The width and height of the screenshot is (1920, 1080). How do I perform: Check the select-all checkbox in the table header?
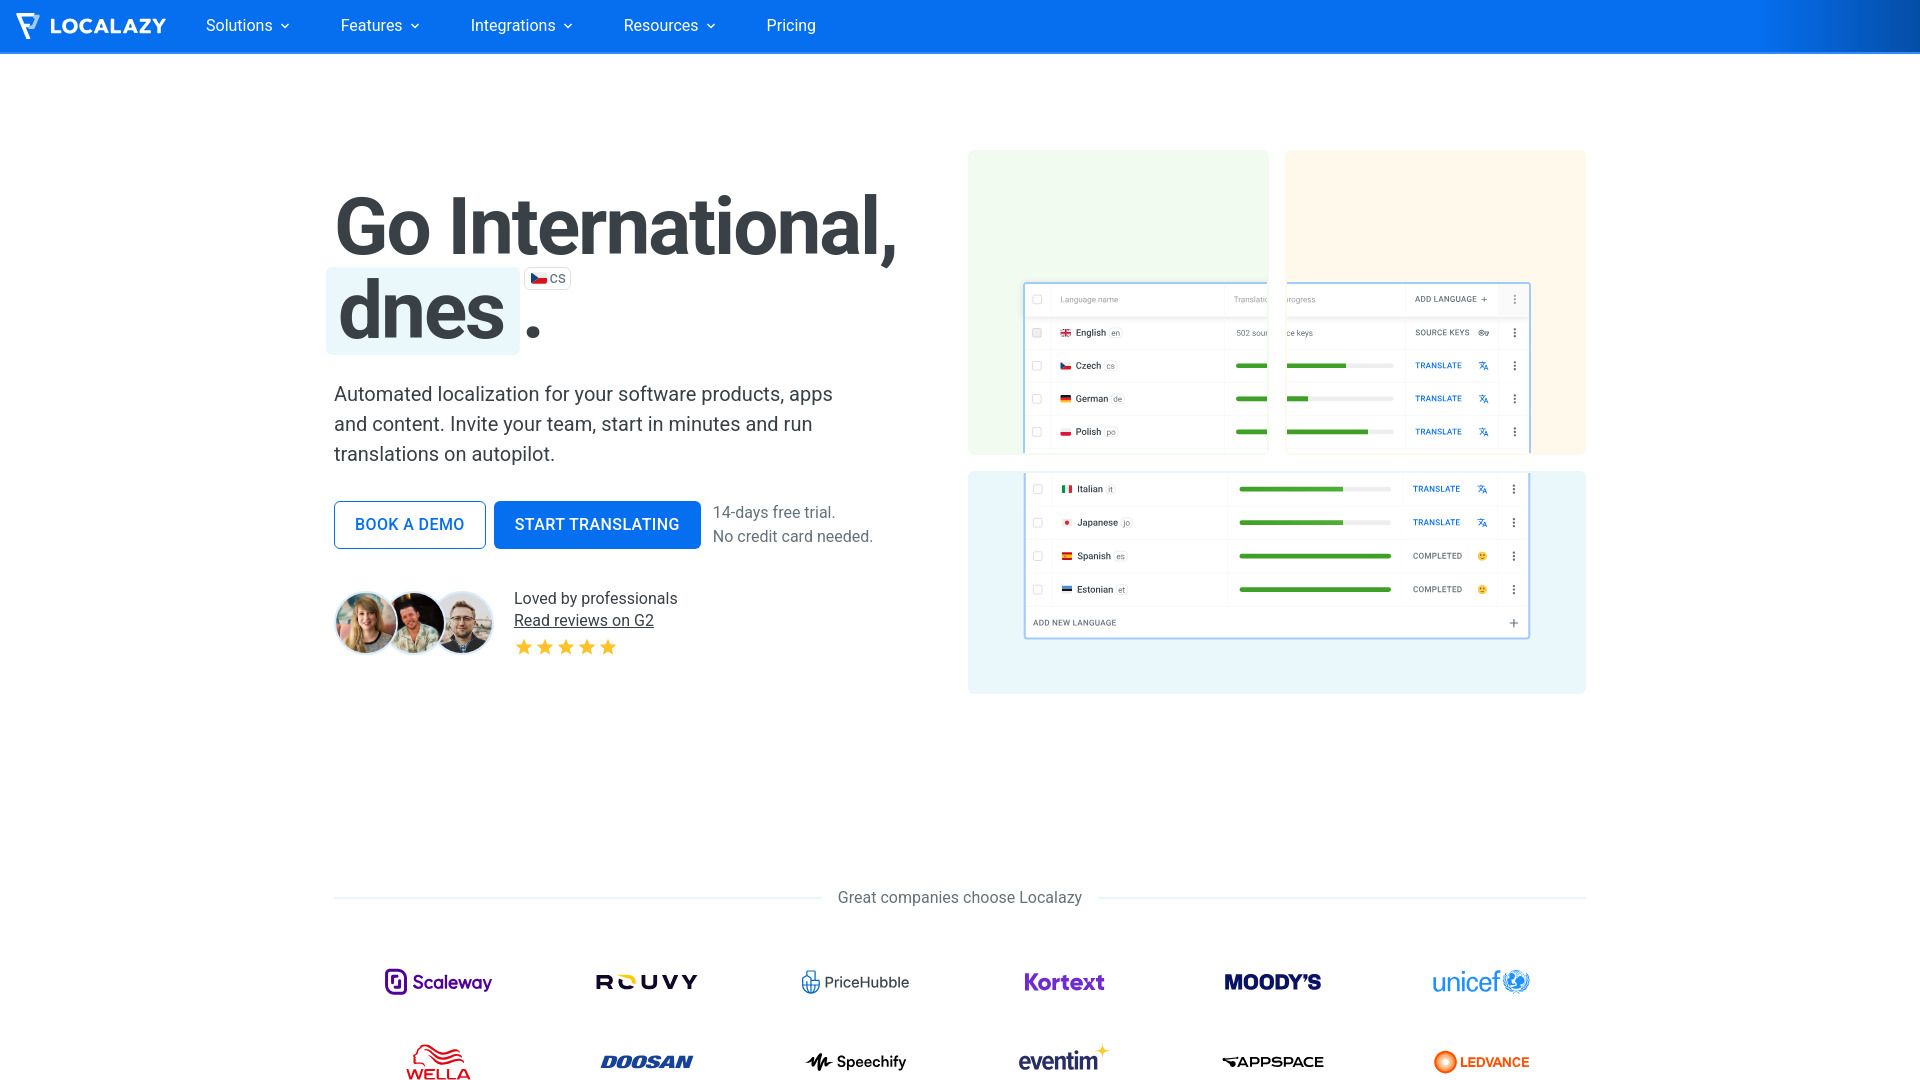pos(1037,299)
